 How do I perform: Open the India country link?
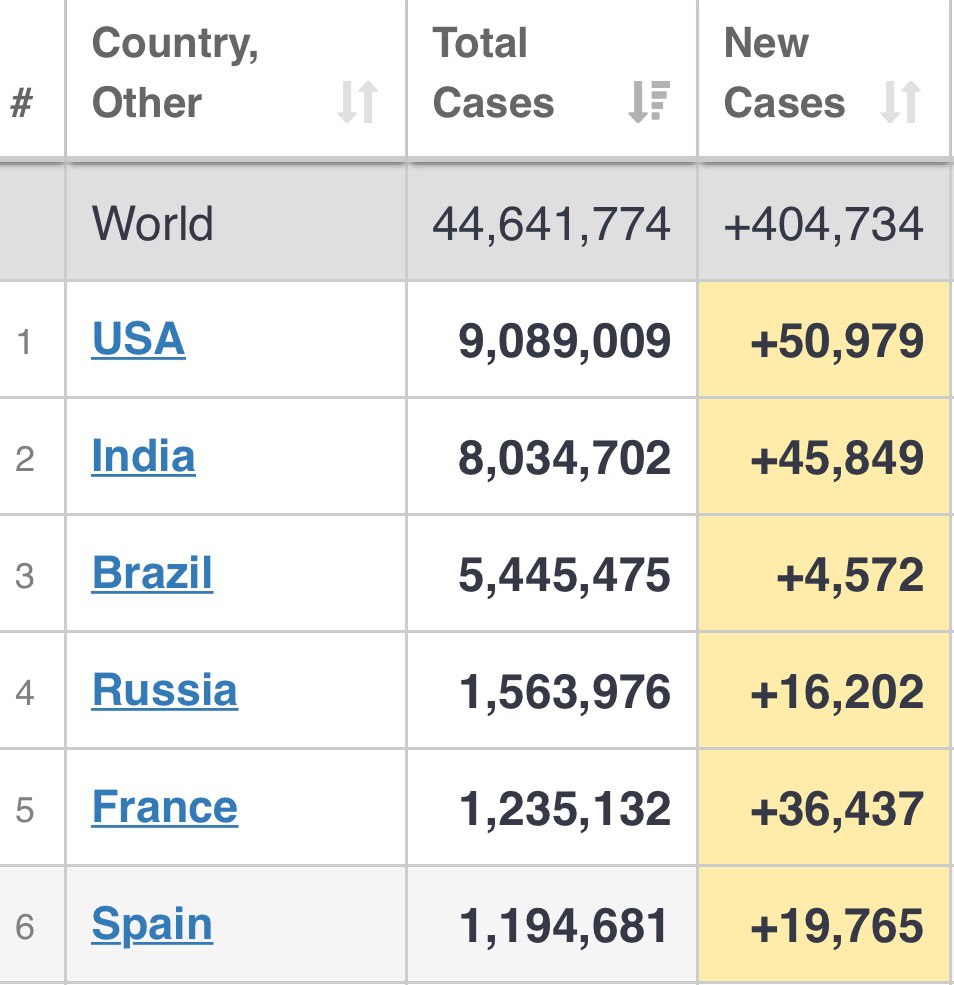143,455
